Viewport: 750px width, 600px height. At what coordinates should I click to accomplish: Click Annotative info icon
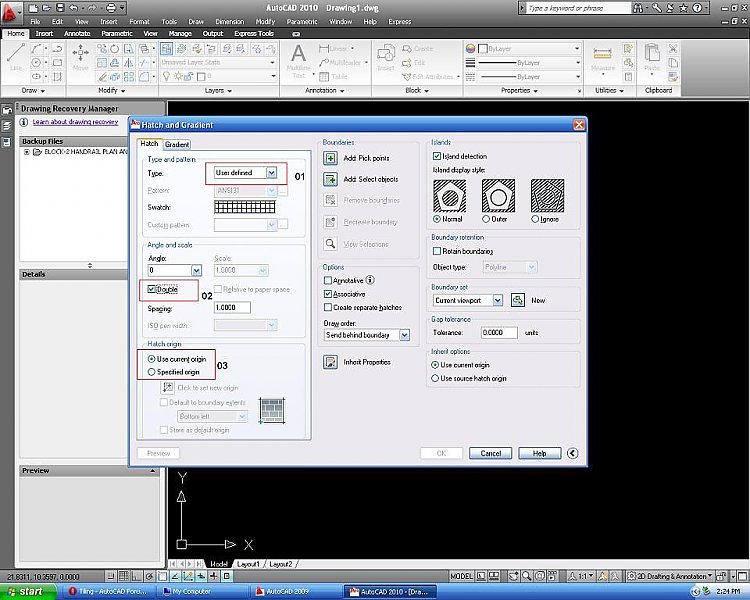click(x=370, y=280)
